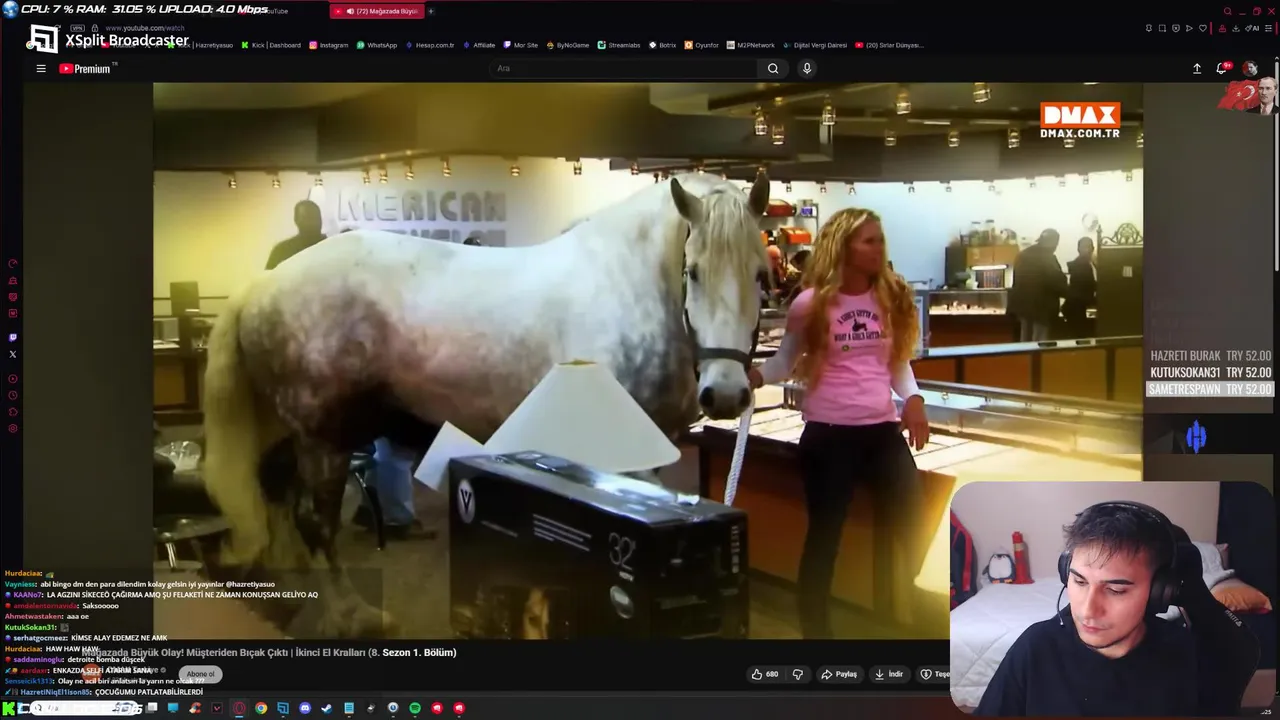Open the Hesap.com.tr bookmark
Image resolution: width=1280 pixels, height=720 pixels.
click(430, 45)
